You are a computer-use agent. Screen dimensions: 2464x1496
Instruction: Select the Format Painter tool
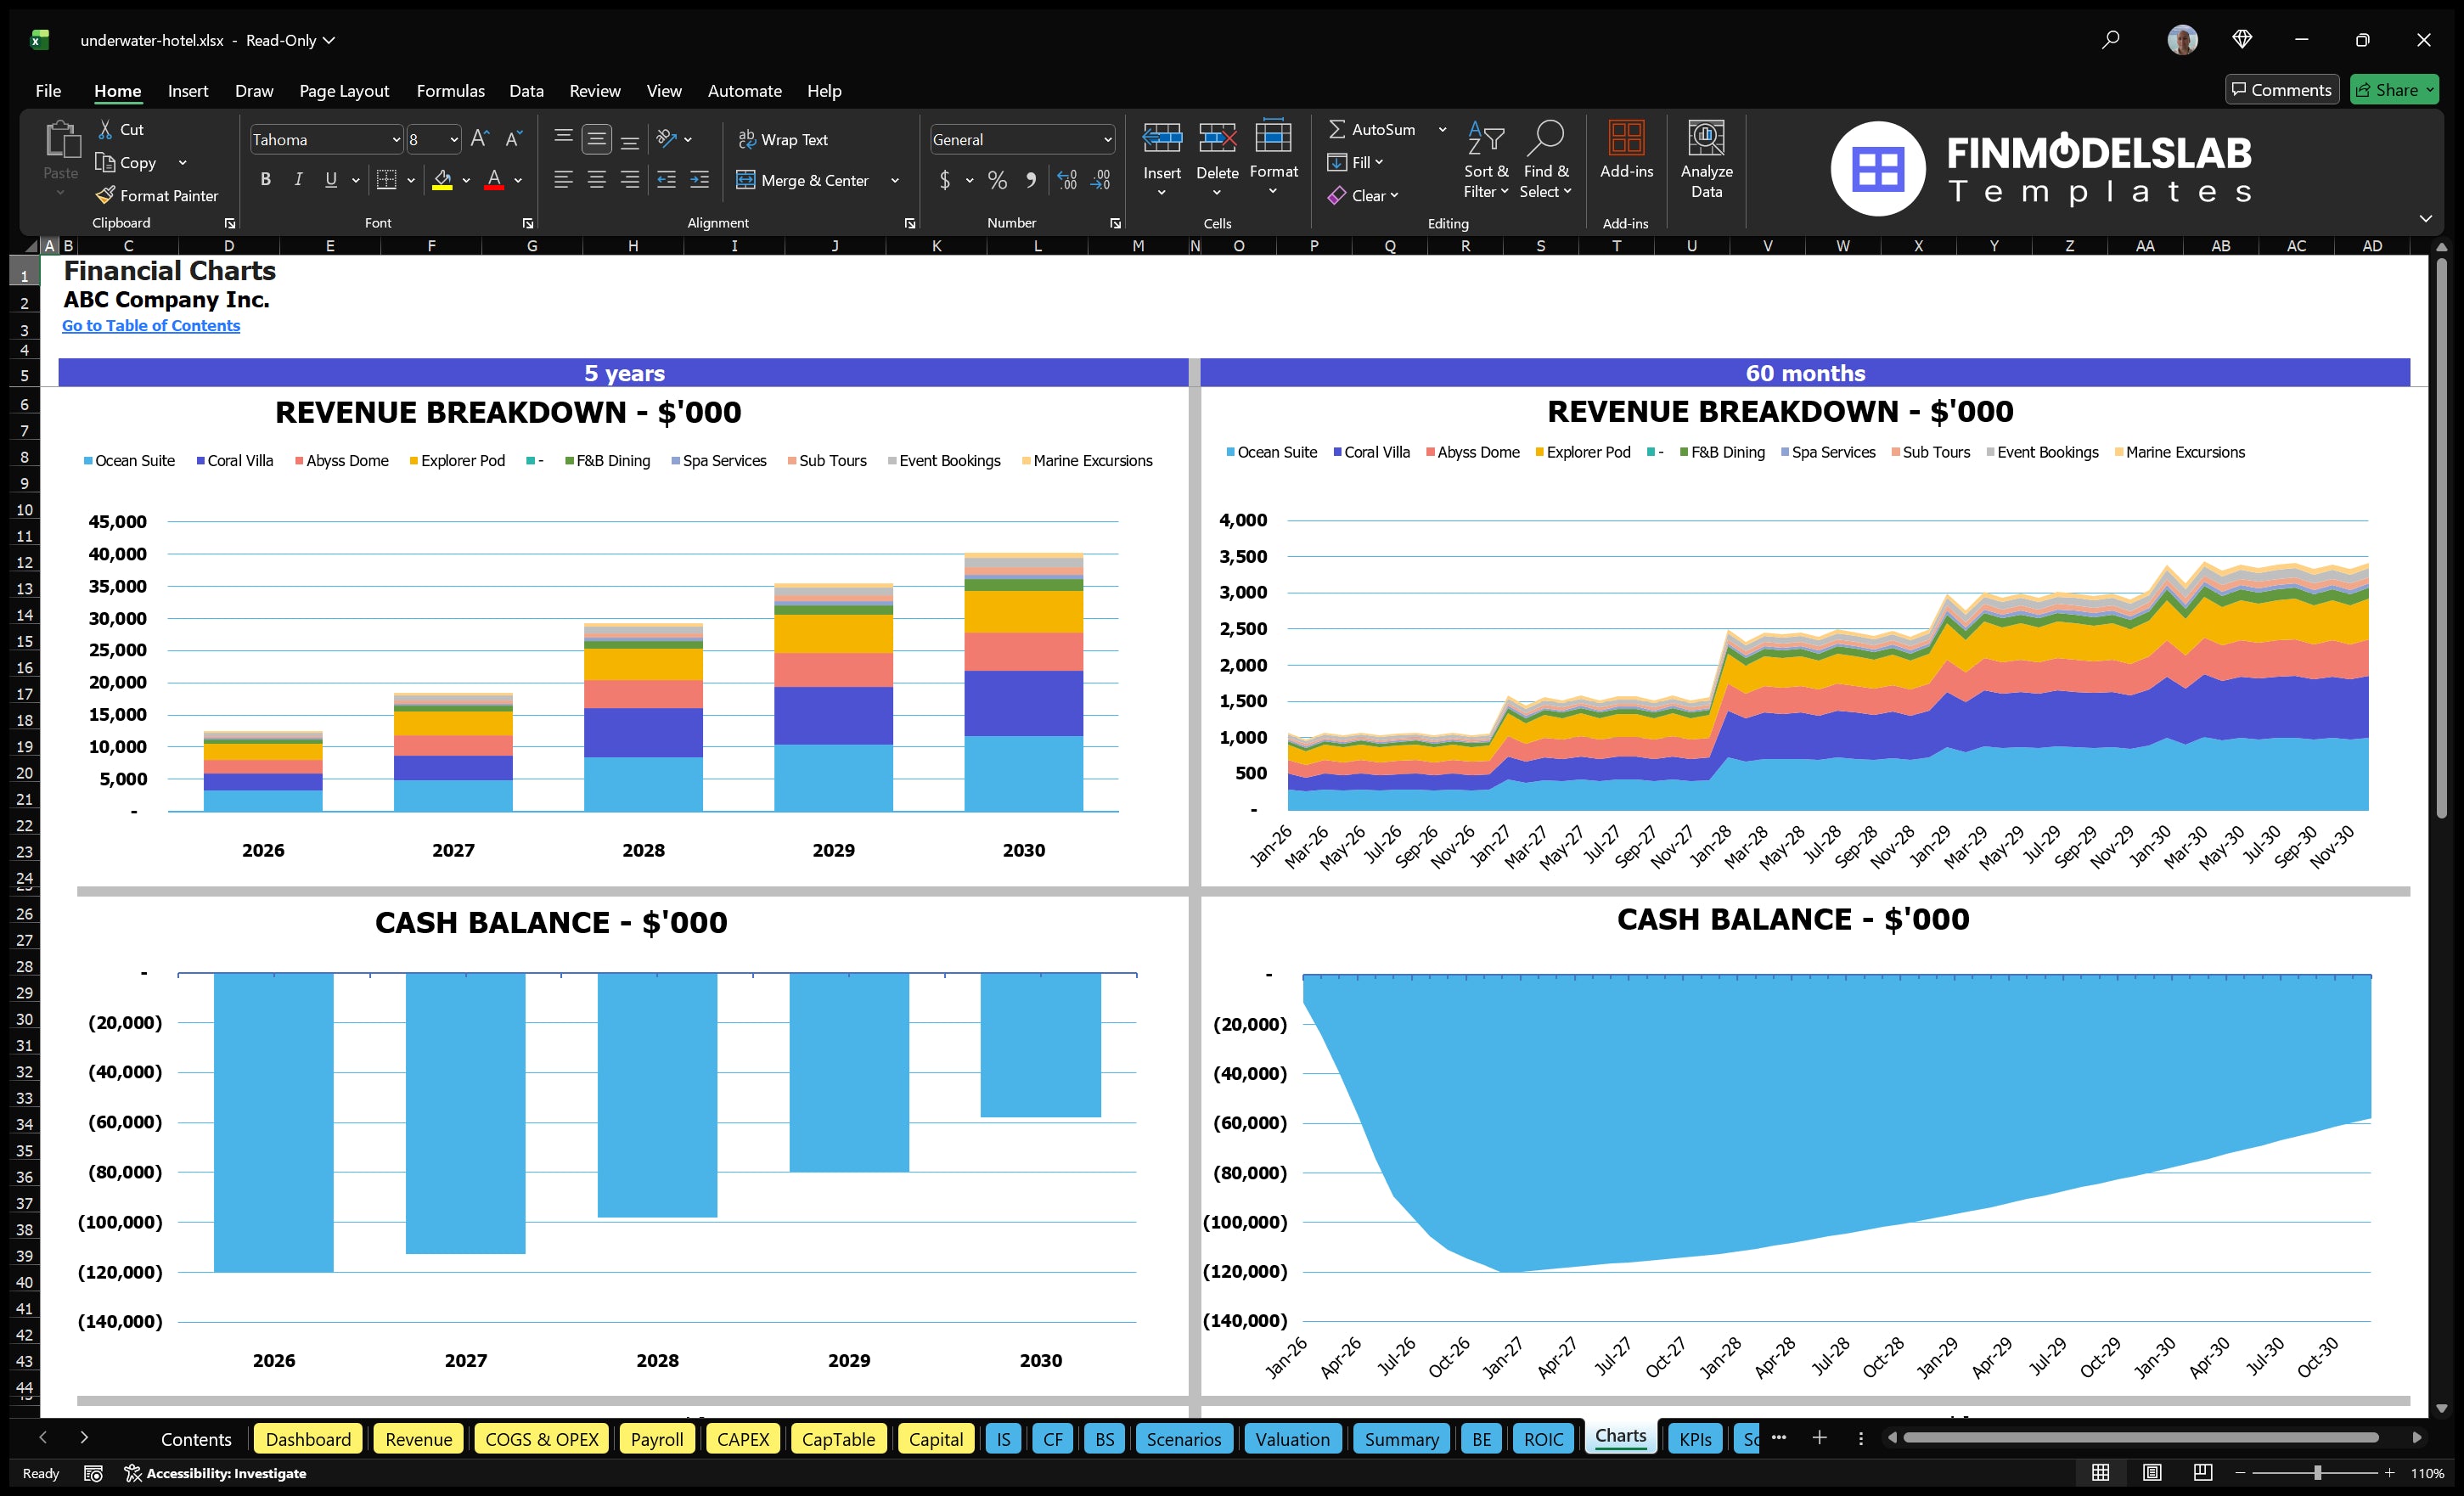[157, 195]
